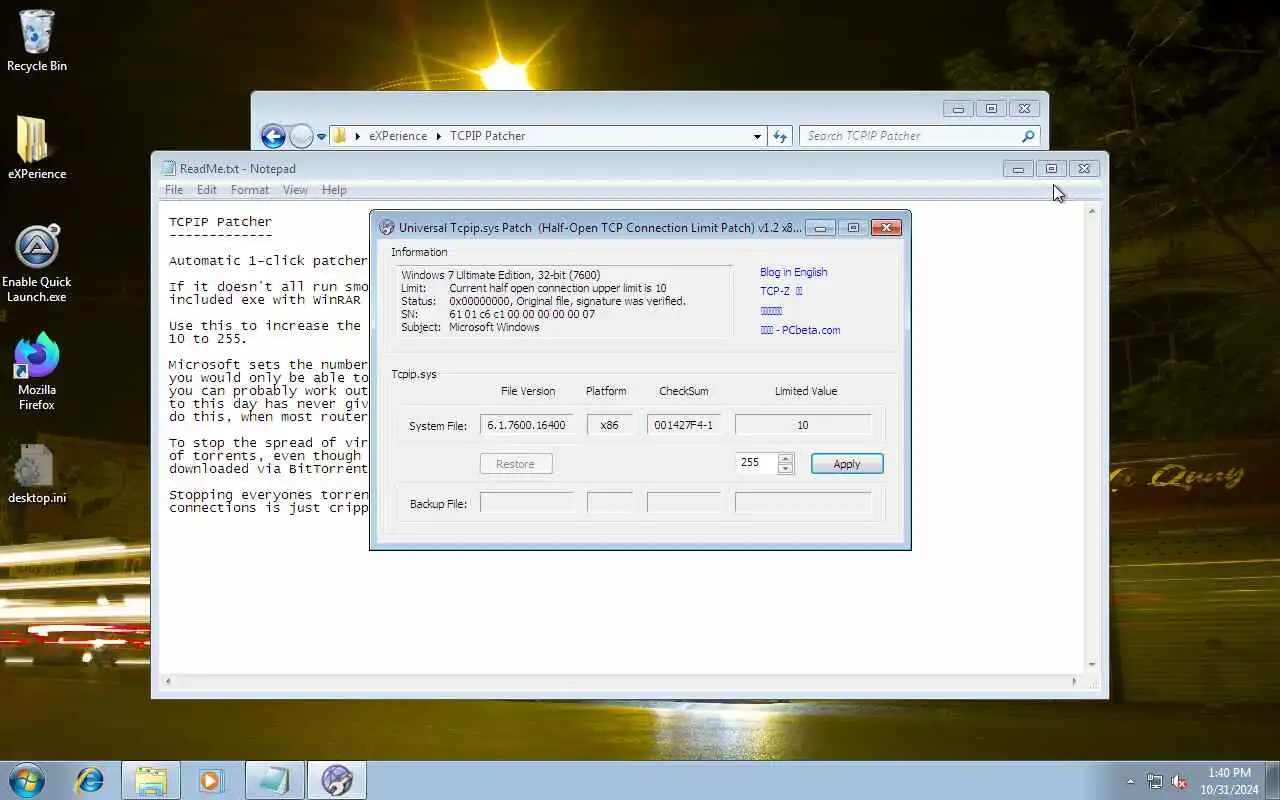
Task: Click eXPerience in Explorer address path
Action: (398, 136)
